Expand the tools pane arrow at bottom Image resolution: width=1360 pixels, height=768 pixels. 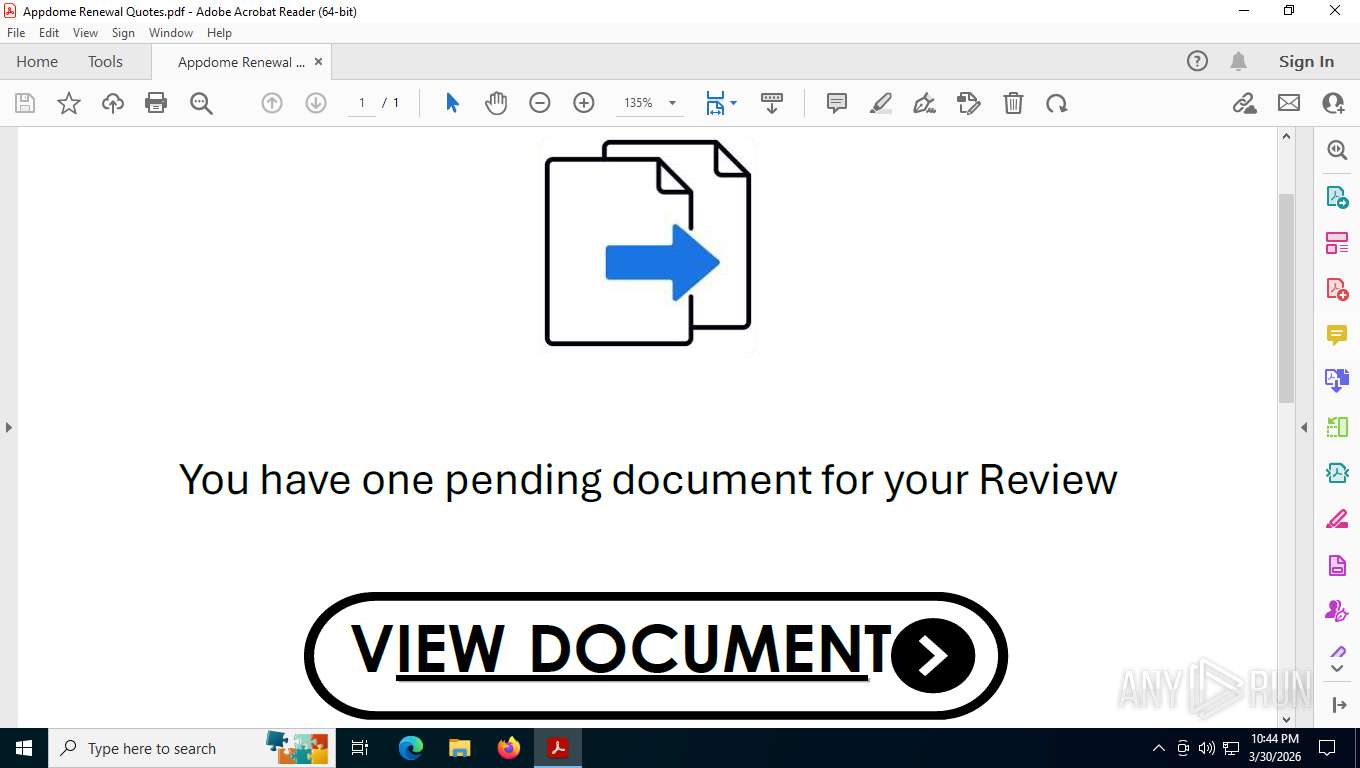click(1339, 705)
